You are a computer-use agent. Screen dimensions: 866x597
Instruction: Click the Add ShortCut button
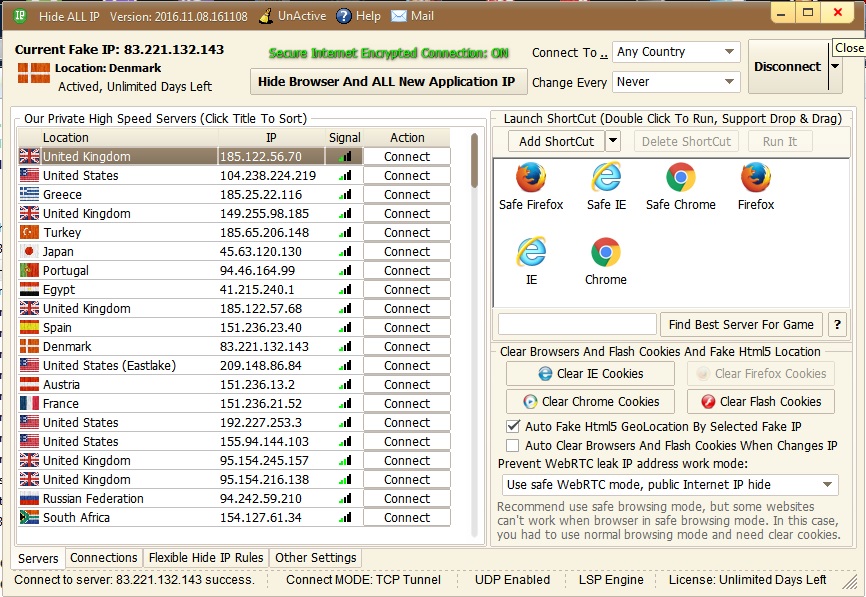click(556, 141)
